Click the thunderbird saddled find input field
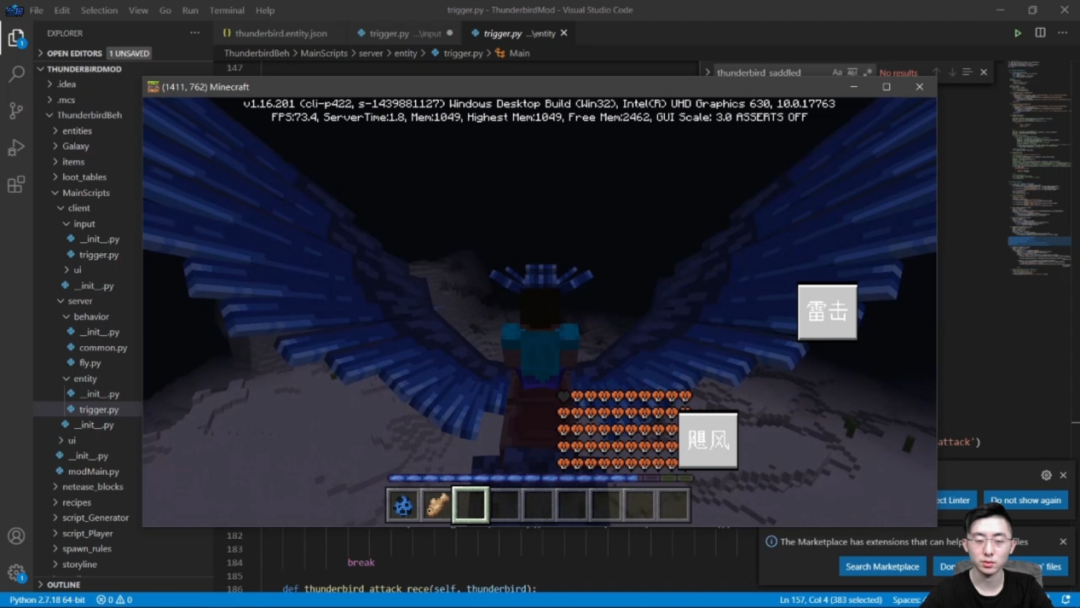Viewport: 1080px width, 608px height. coord(771,72)
